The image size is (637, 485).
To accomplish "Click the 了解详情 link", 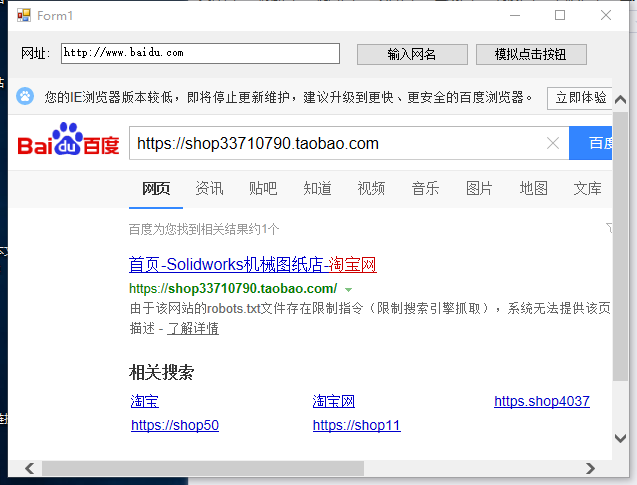I will coord(193,328).
